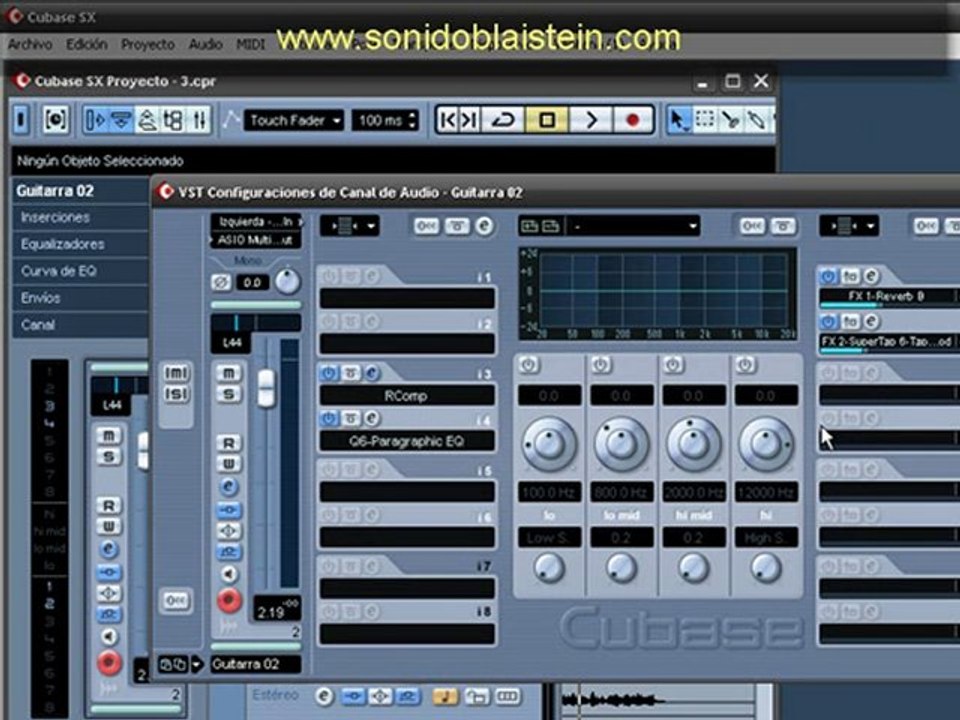Enable the hi EQ band power button
The image size is (960, 720).
[745, 365]
